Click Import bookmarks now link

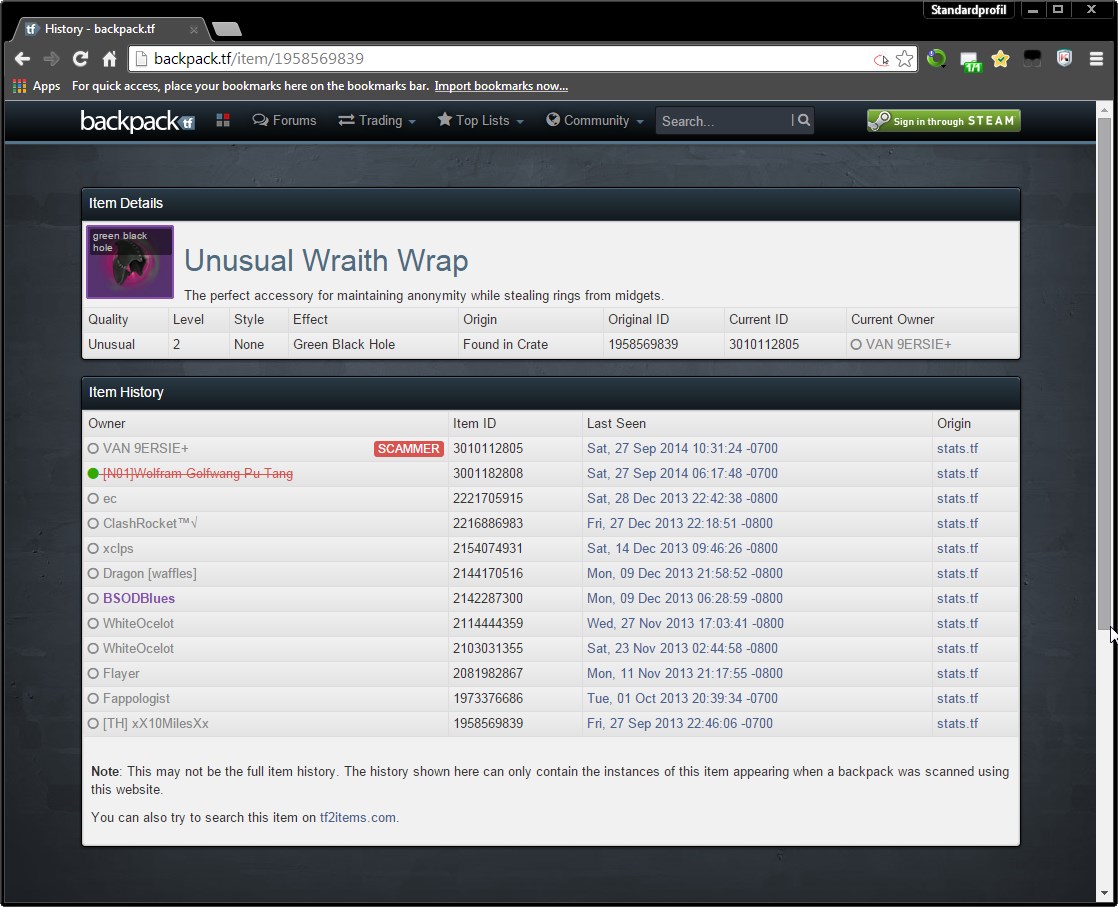pyautogui.click(x=501, y=86)
